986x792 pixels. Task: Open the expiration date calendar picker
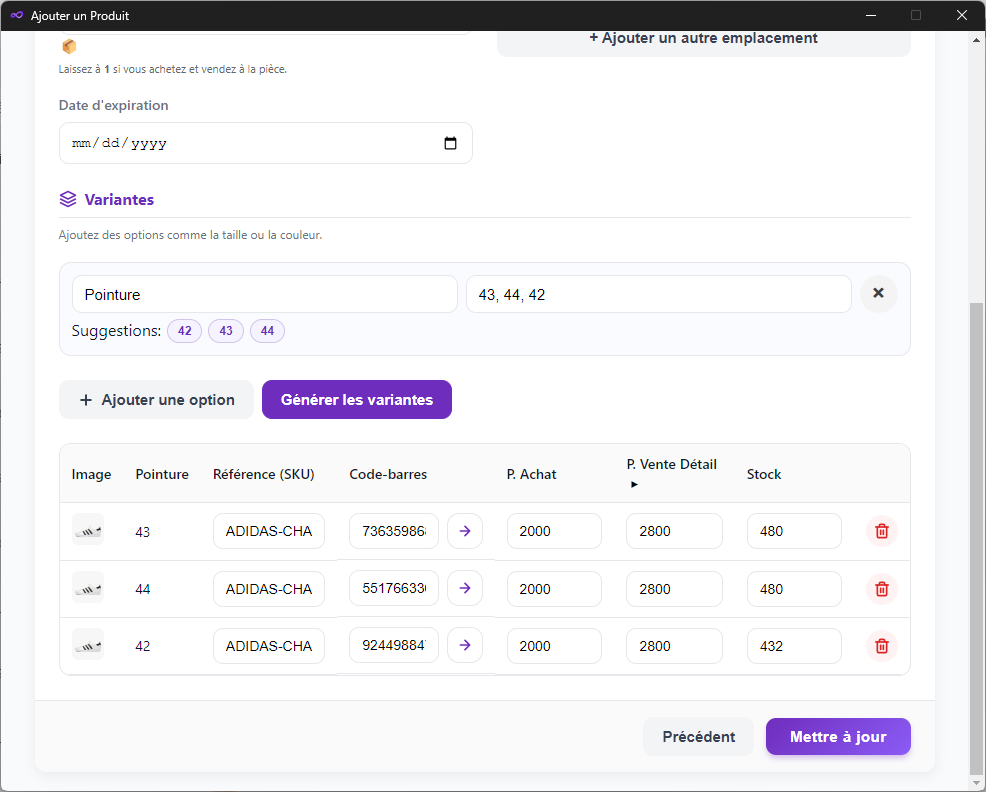pyautogui.click(x=450, y=143)
